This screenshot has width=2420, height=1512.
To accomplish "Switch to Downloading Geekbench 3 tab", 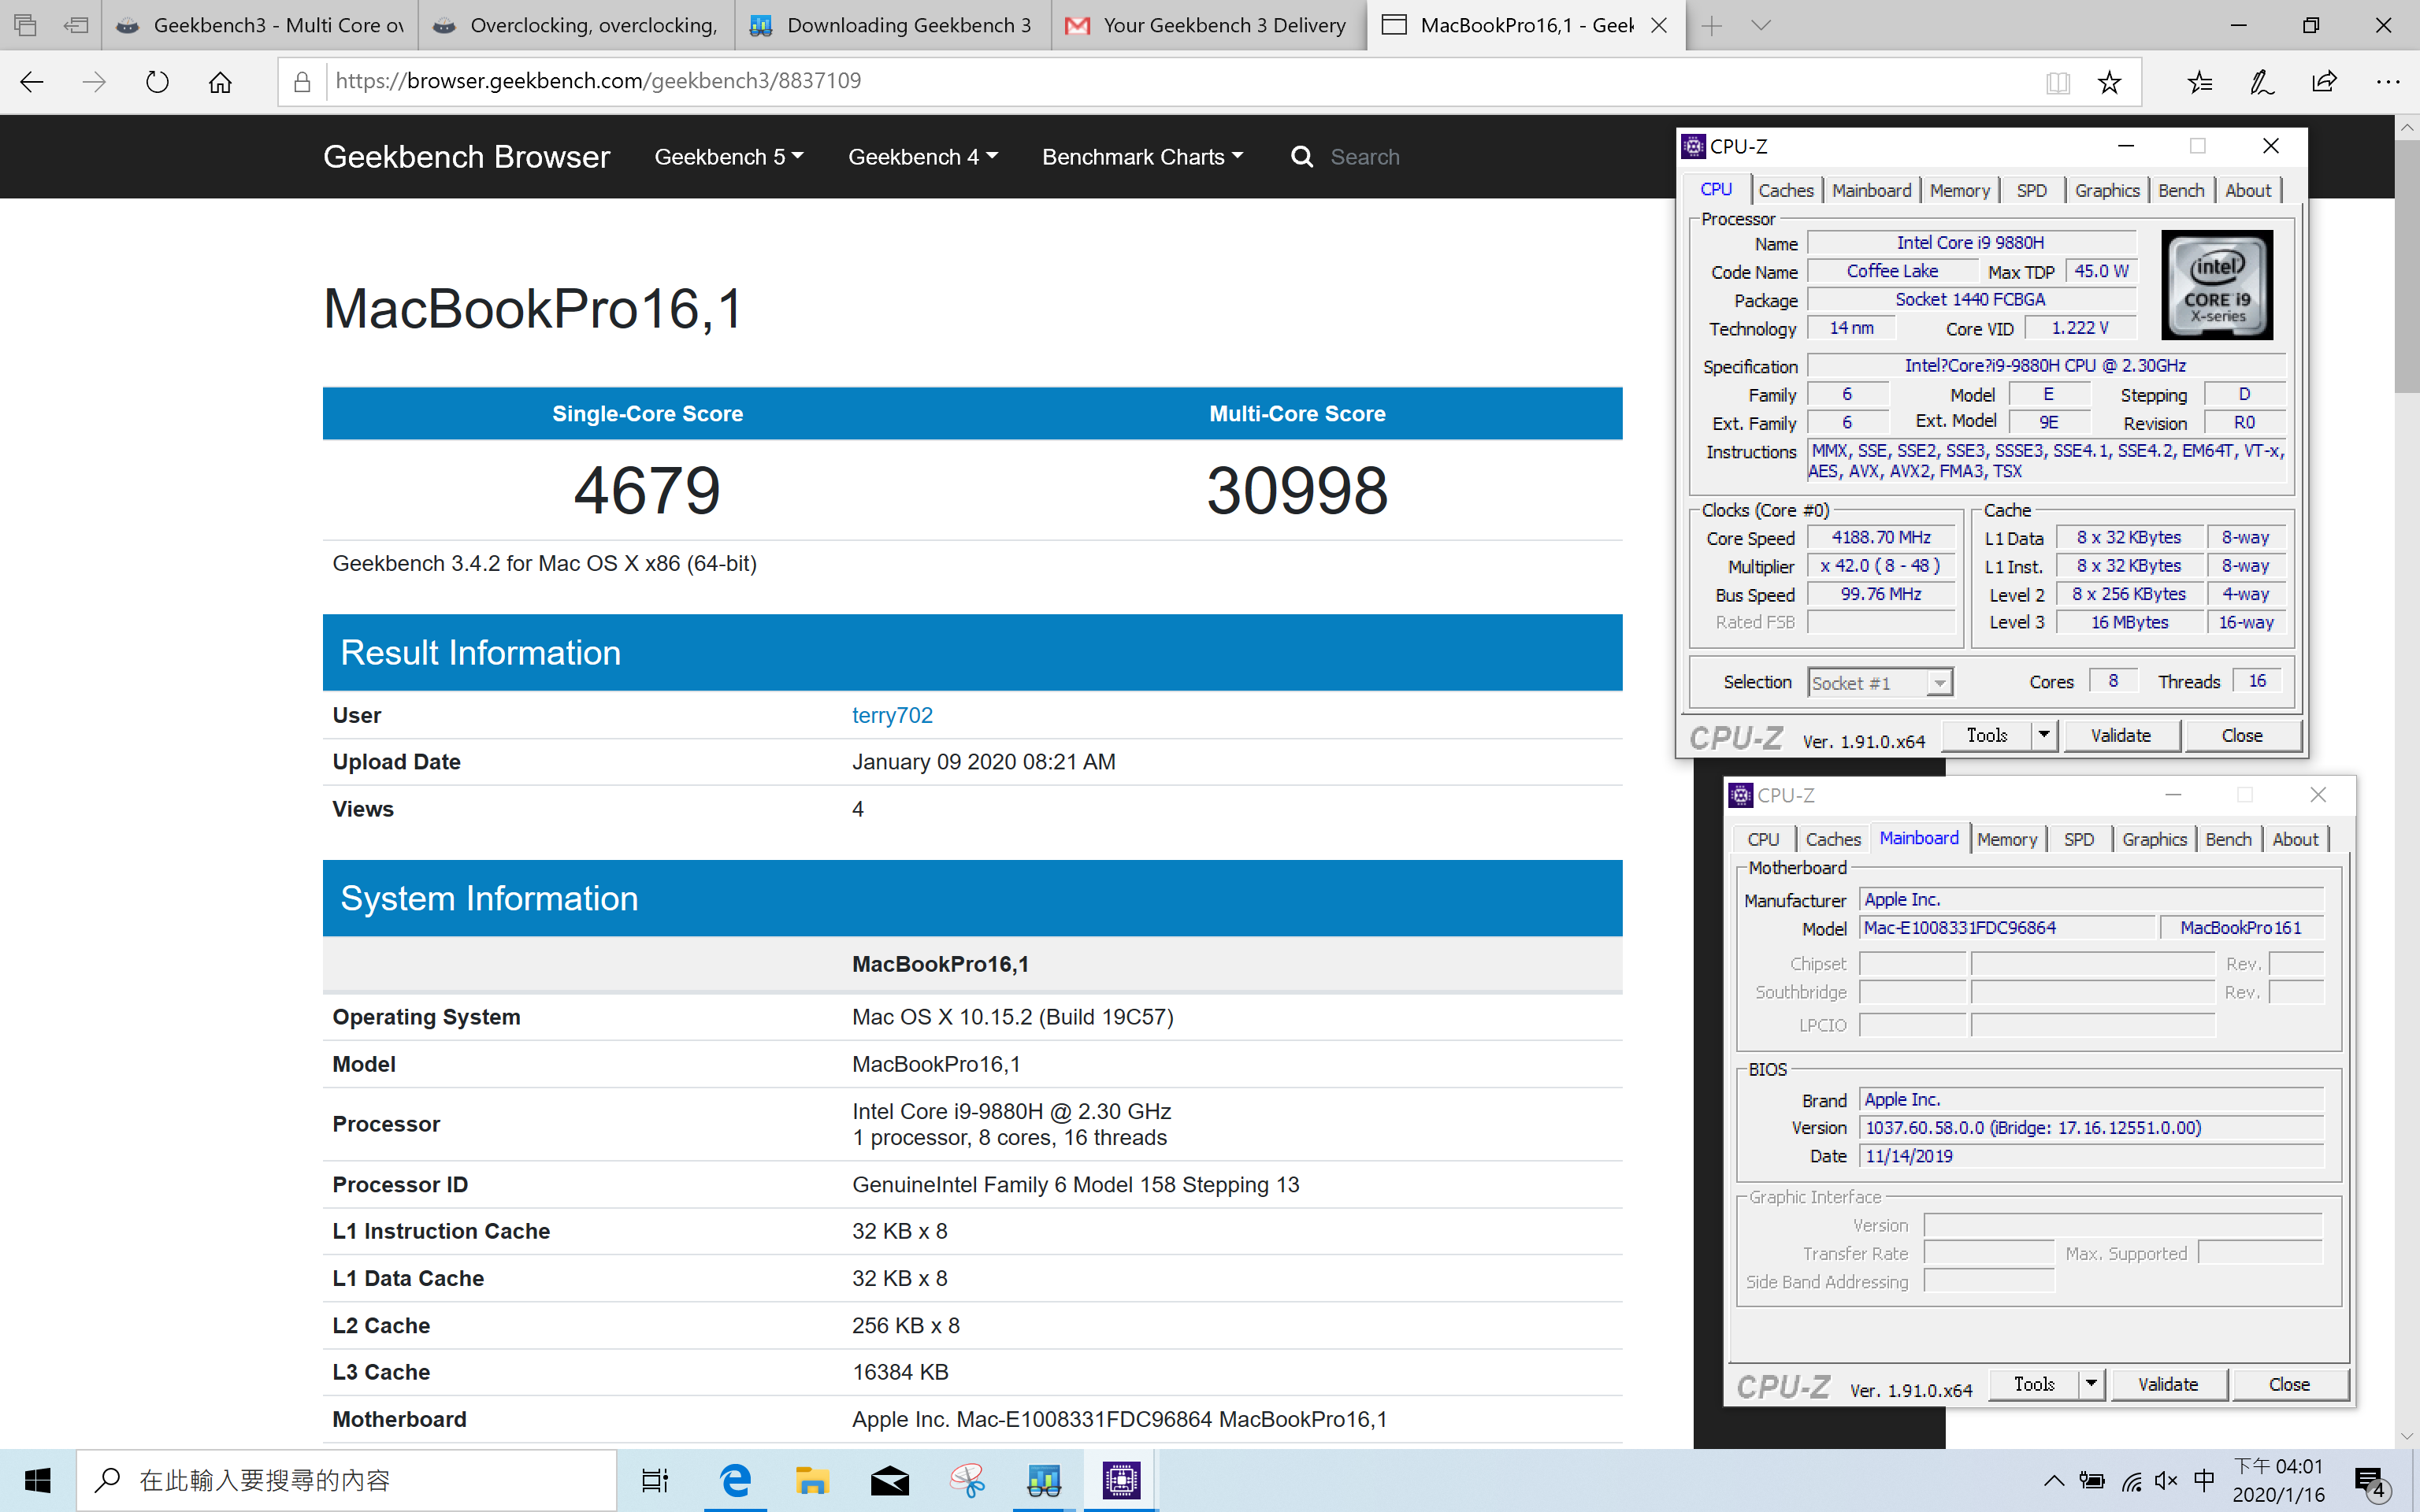I will pos(893,26).
